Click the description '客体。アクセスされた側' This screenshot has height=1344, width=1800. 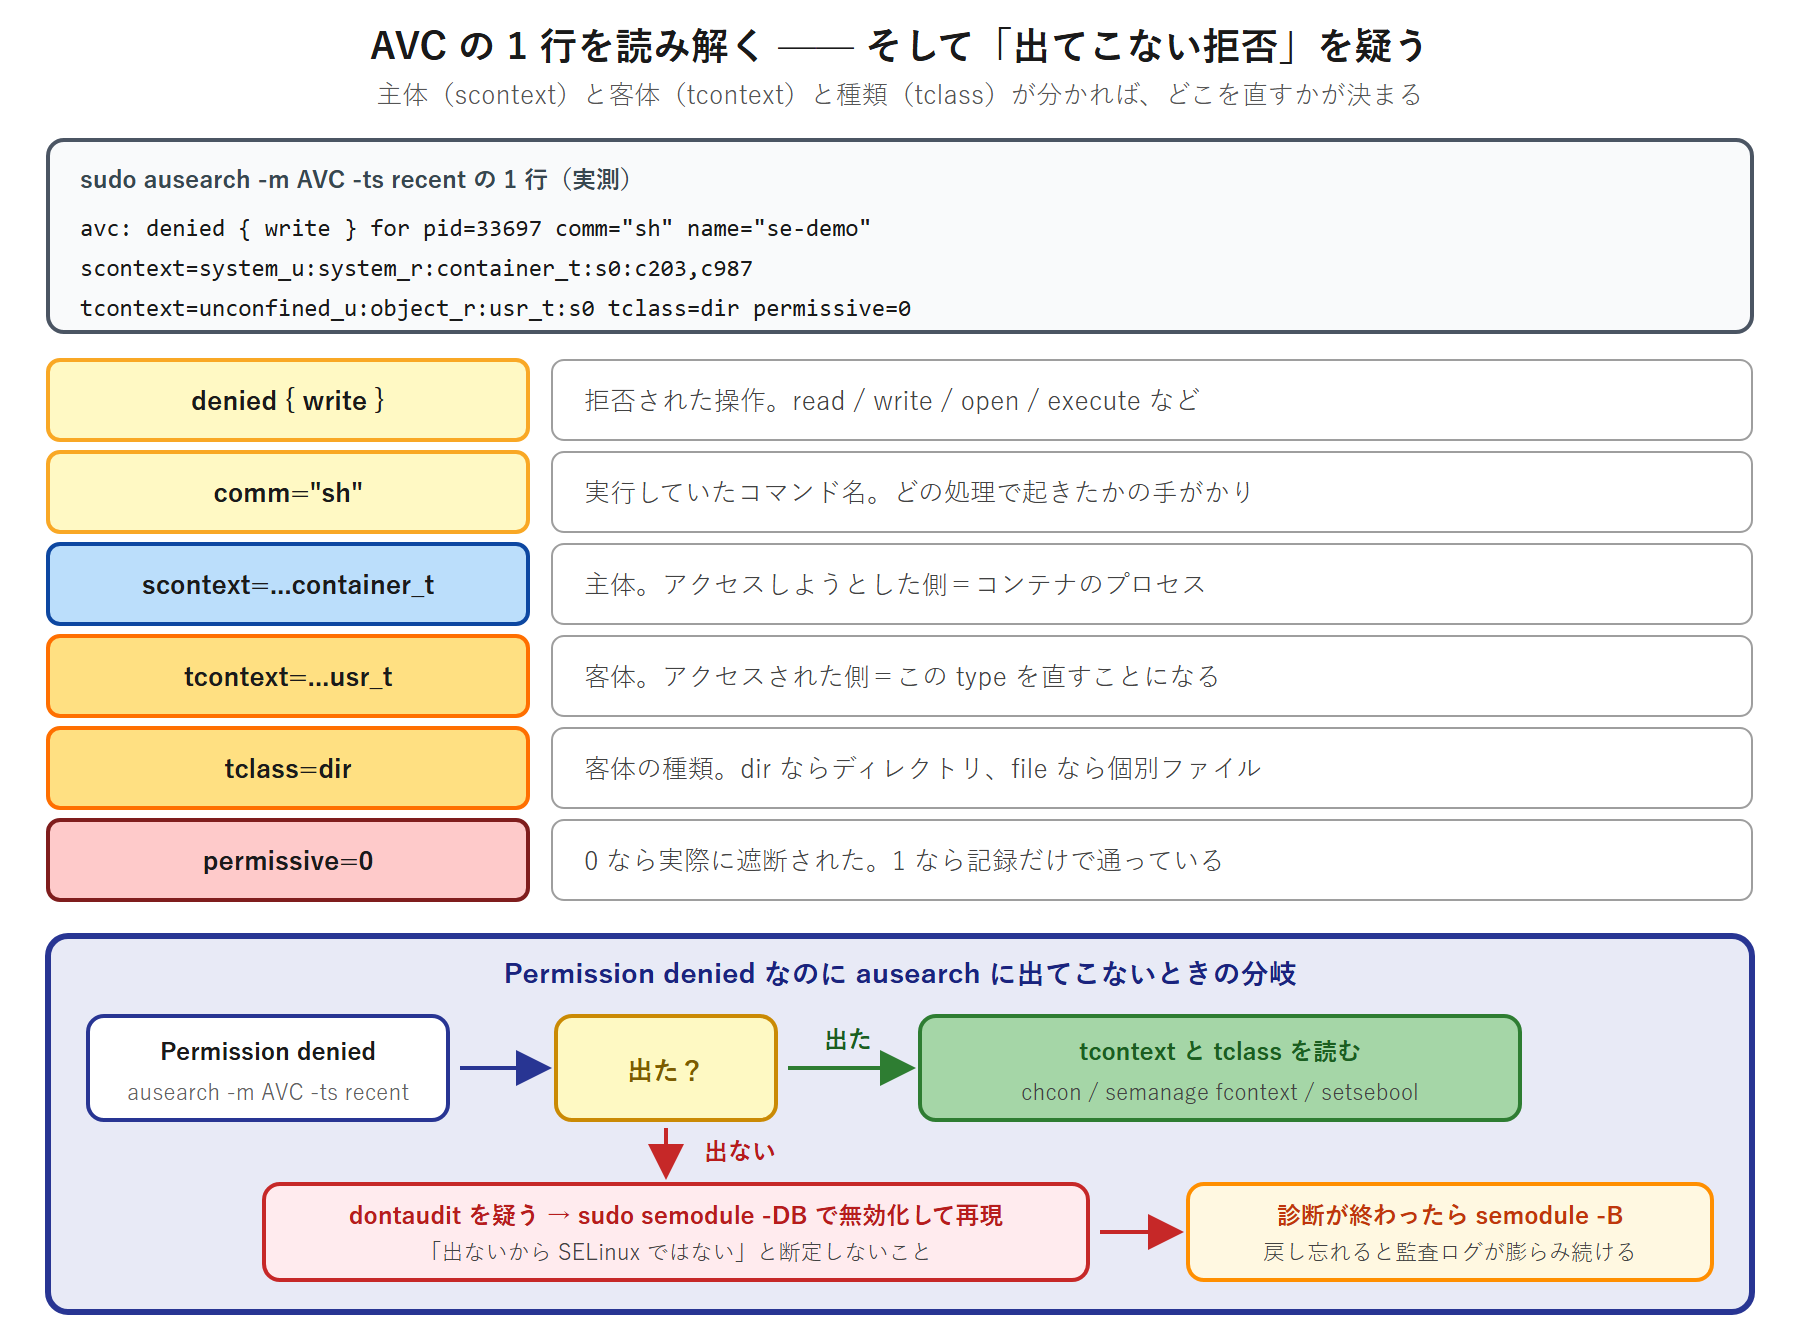[1152, 676]
